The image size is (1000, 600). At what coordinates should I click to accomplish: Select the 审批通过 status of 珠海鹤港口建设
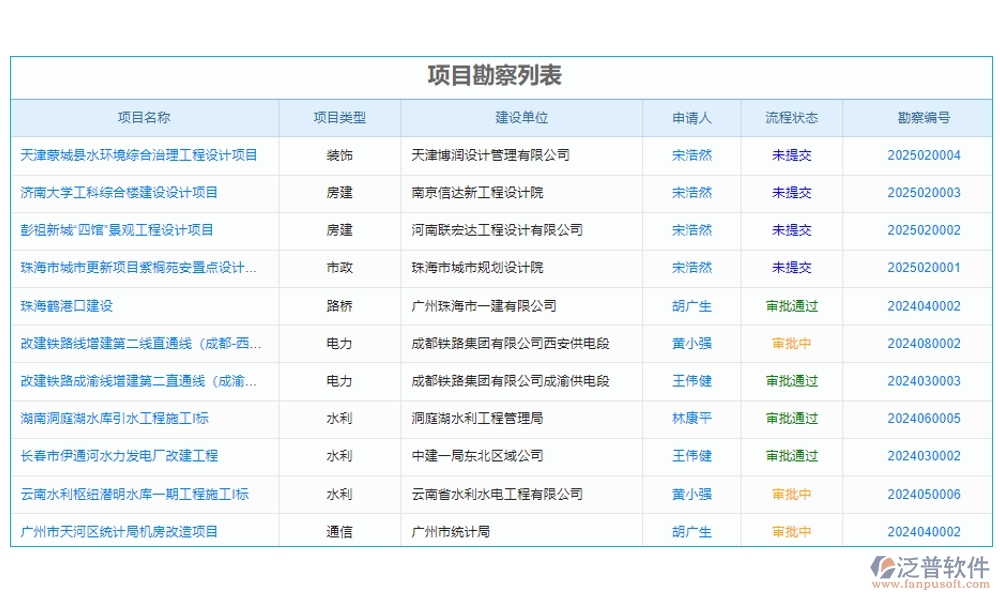791,306
